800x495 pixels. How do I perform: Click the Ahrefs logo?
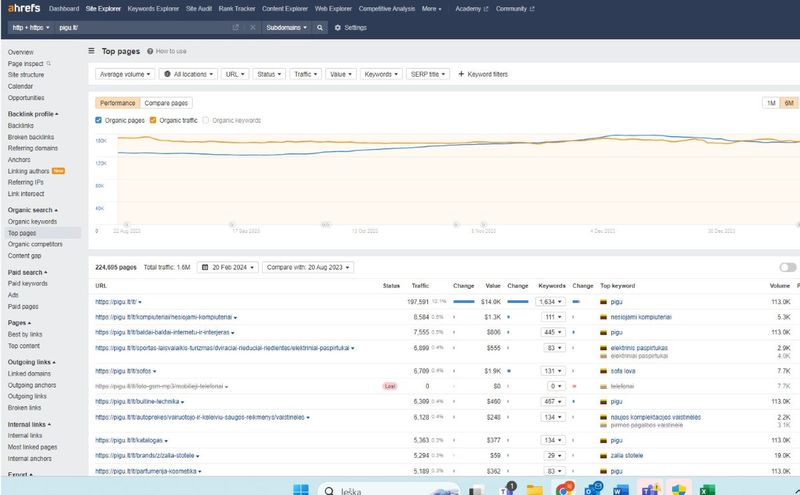pyautogui.click(x=23, y=8)
